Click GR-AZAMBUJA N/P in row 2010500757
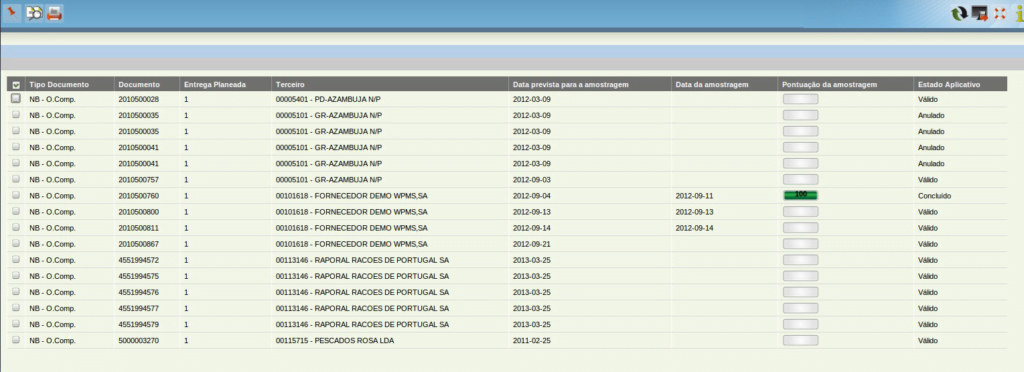 [x=328, y=179]
